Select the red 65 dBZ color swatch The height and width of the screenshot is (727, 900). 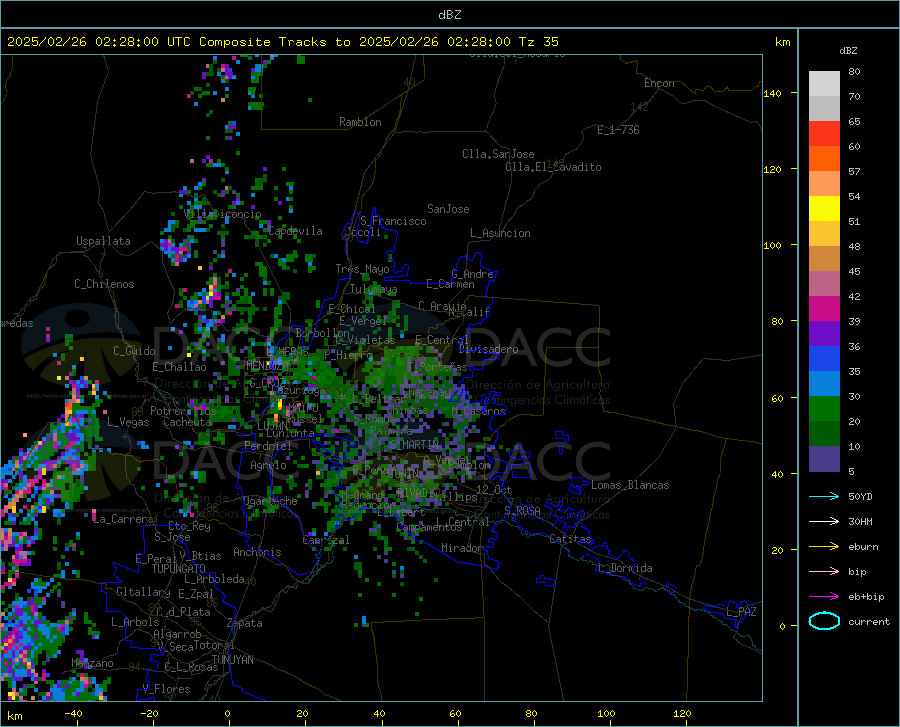(824, 134)
